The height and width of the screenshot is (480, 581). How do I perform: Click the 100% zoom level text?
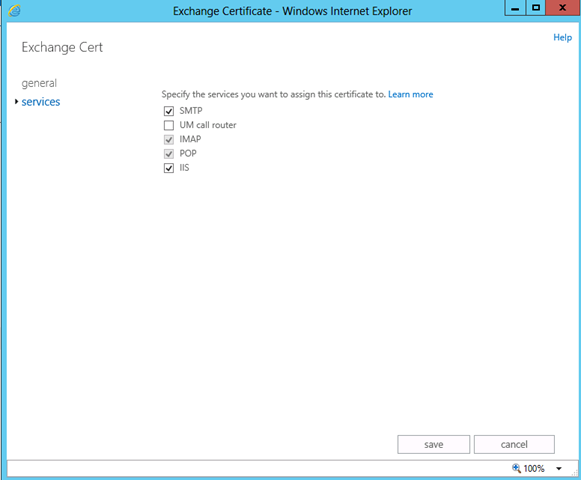click(x=534, y=469)
